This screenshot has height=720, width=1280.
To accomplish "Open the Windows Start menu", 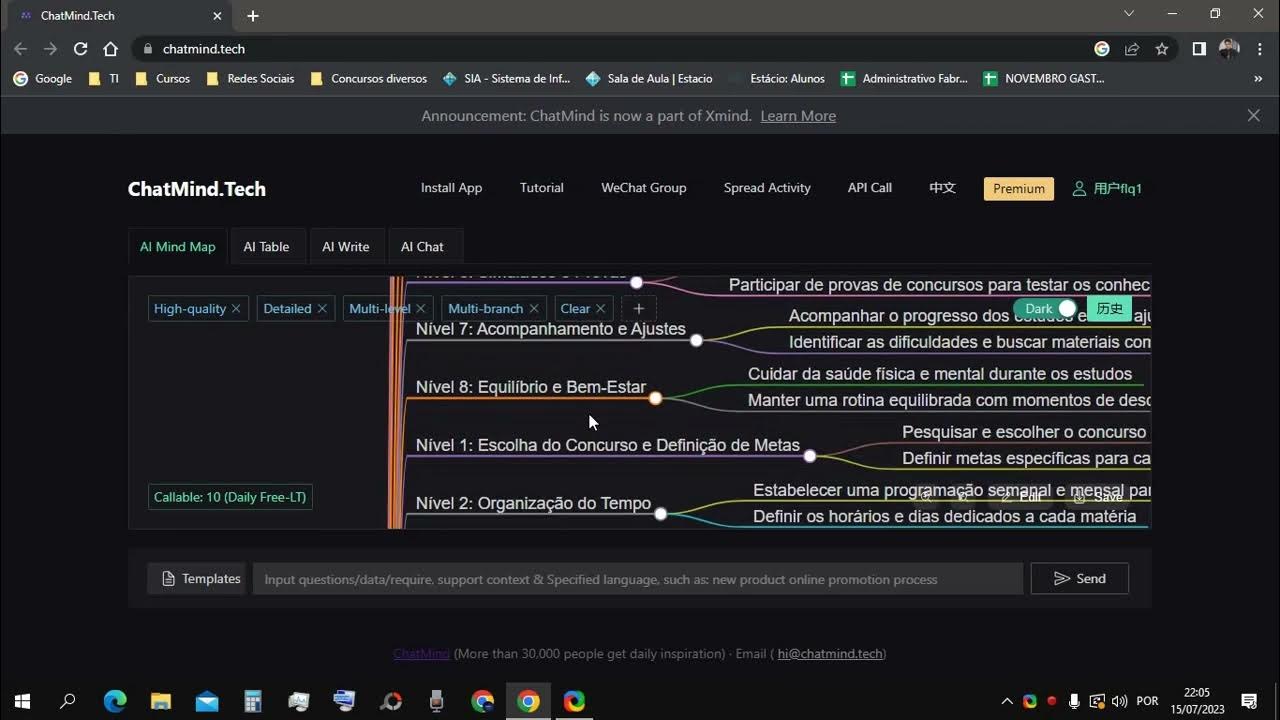I will click(22, 701).
